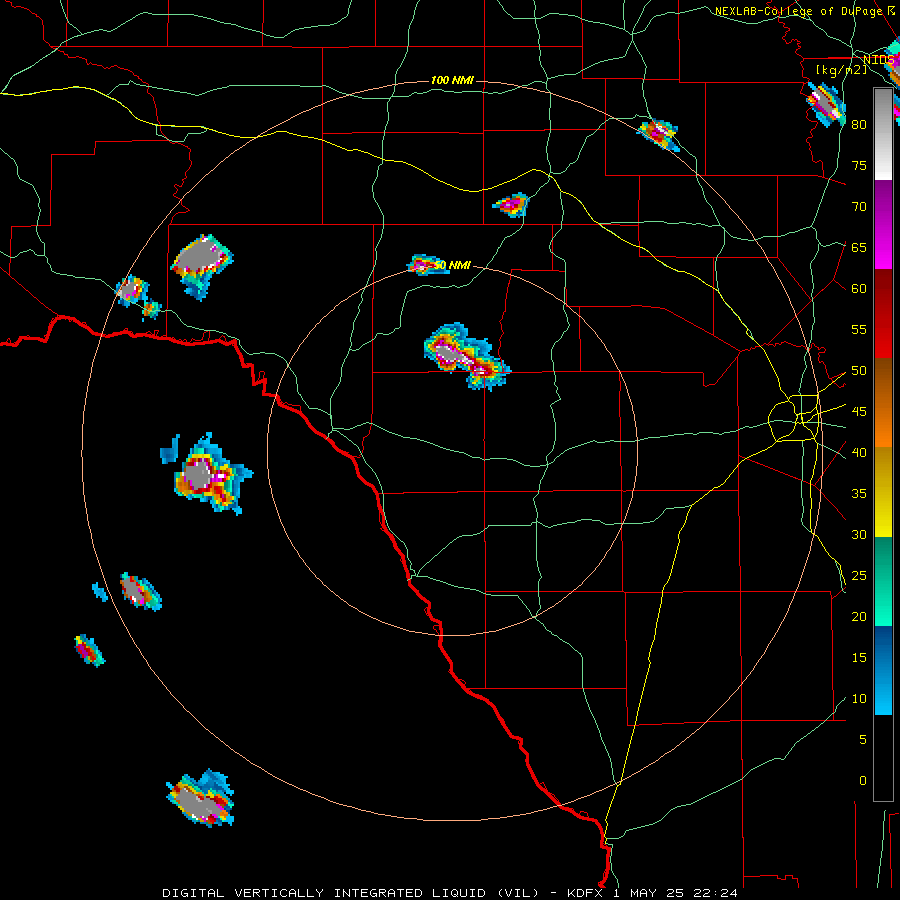Click the scale value 60 label
Viewport: 900px width, 900px height.
point(859,289)
